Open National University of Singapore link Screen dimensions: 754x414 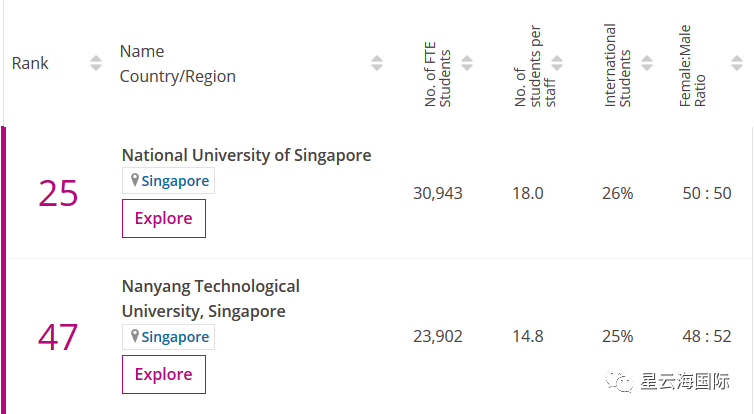pos(246,155)
